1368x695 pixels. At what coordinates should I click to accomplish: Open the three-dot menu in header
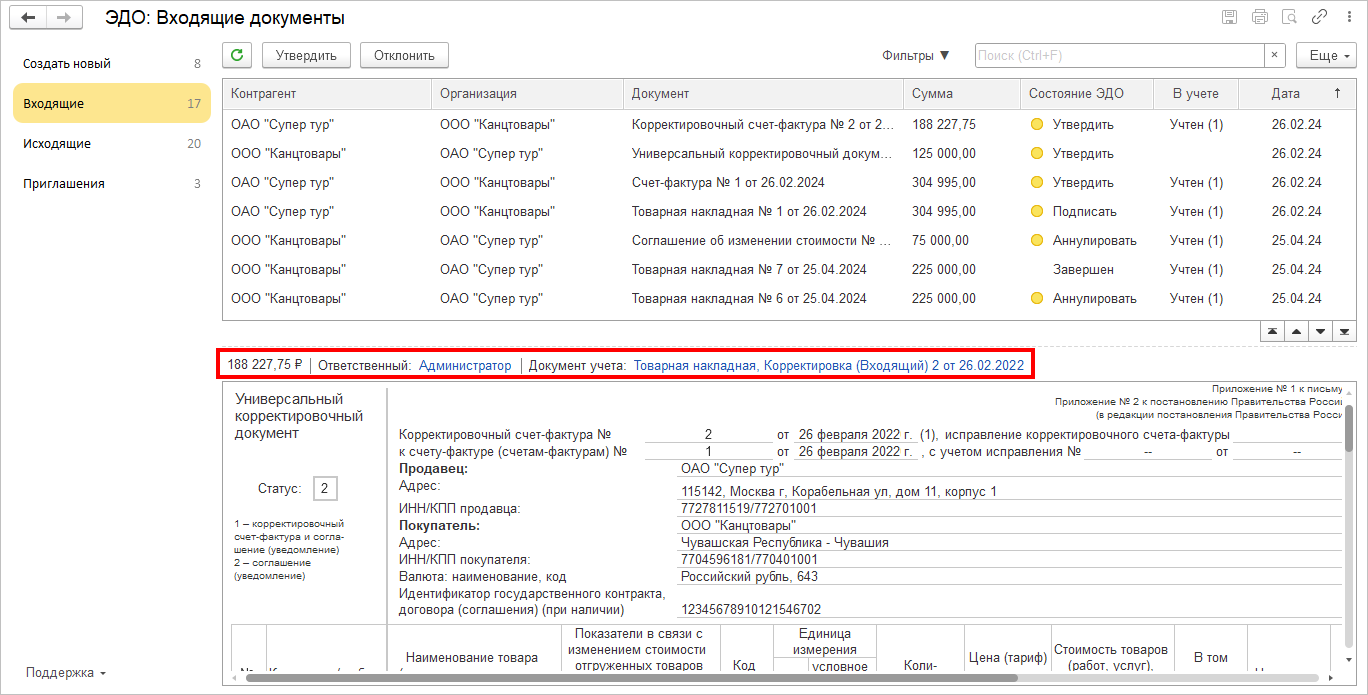(1346, 17)
